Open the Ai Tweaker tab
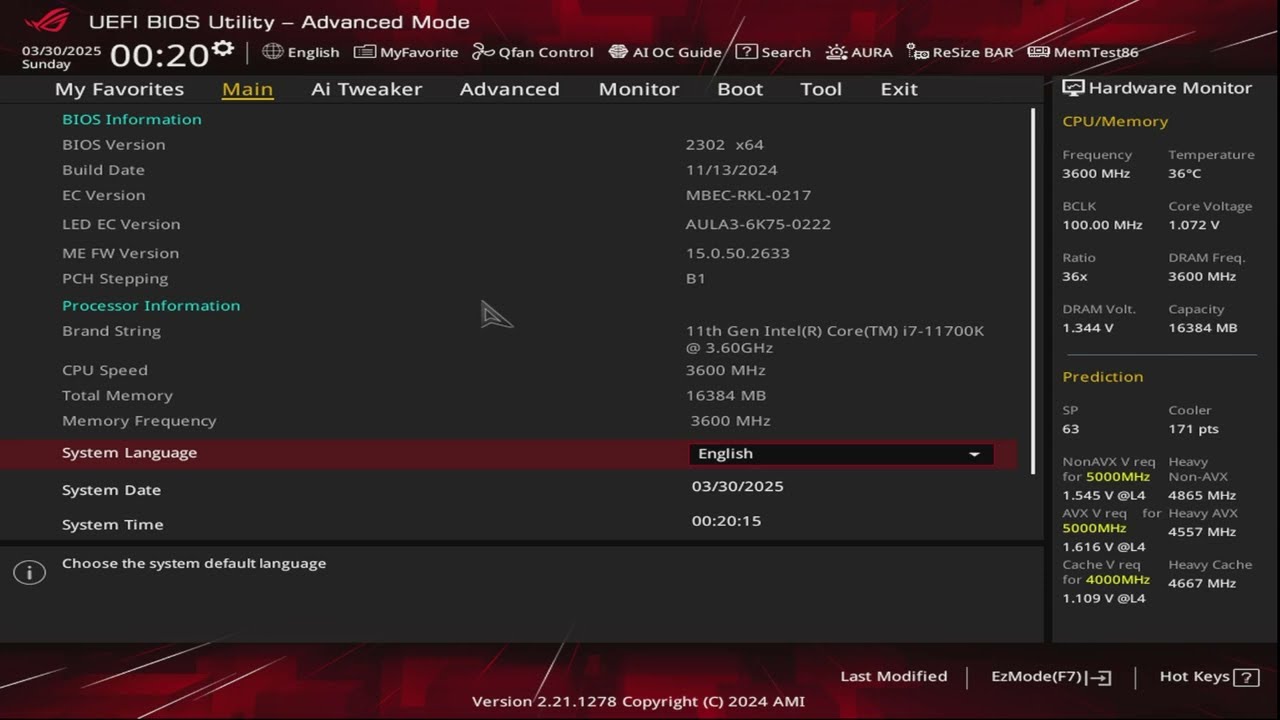The width and height of the screenshot is (1280, 720). click(x=366, y=89)
